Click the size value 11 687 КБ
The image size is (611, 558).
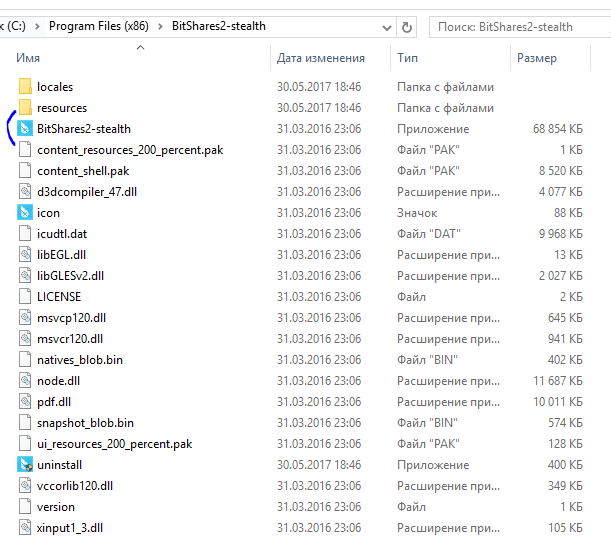click(558, 381)
